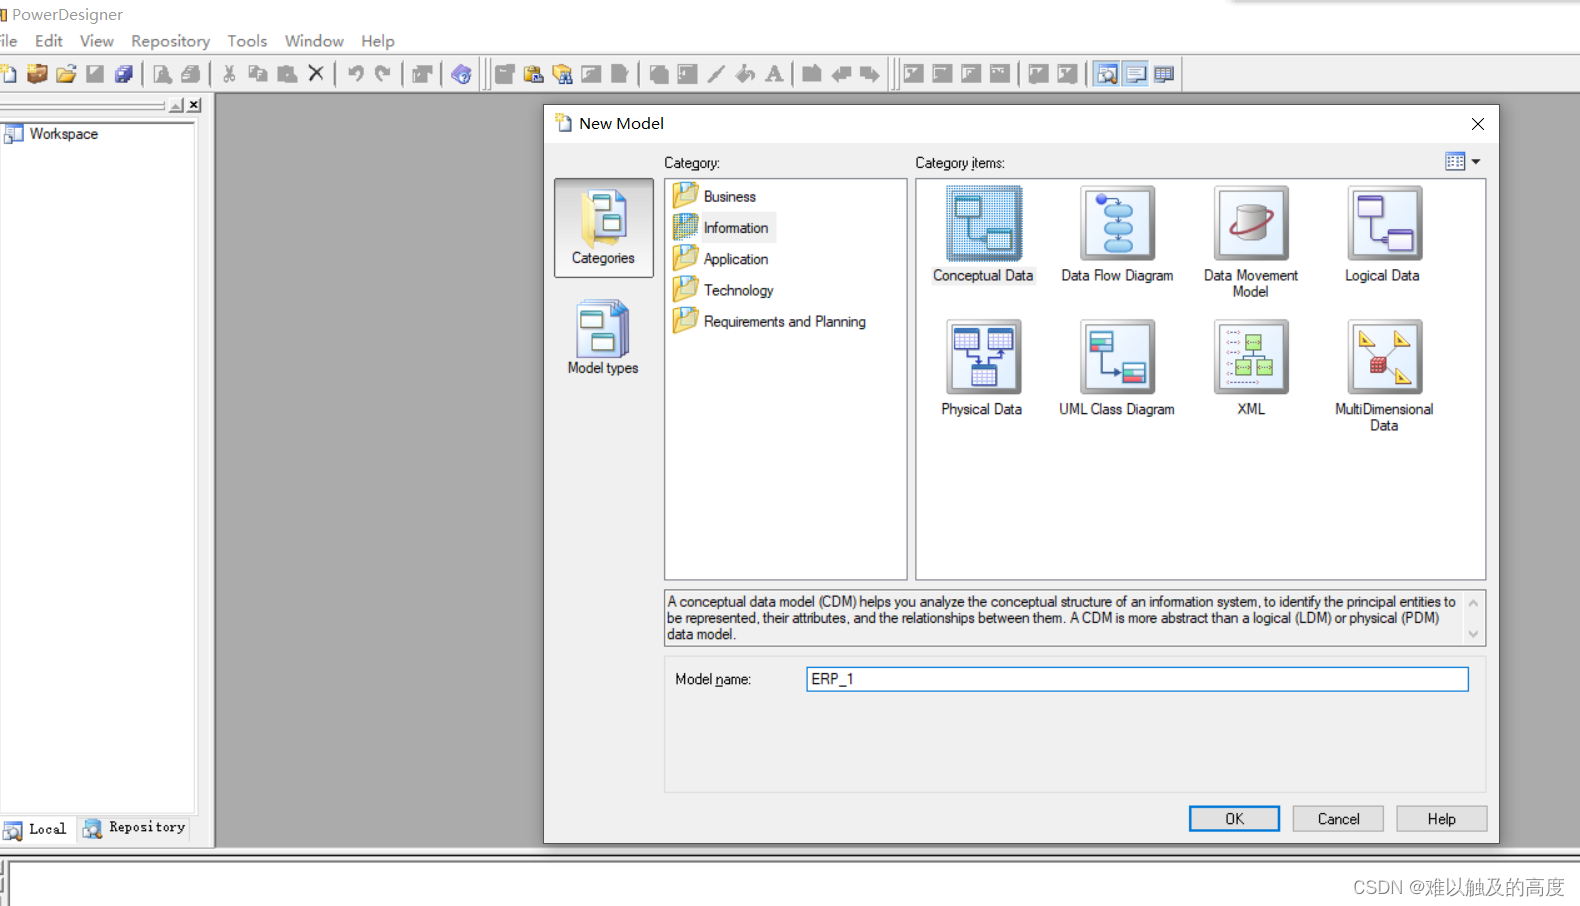Switch to Categories view in dialog
Screen dimensions: 1580x906
[x=604, y=228]
